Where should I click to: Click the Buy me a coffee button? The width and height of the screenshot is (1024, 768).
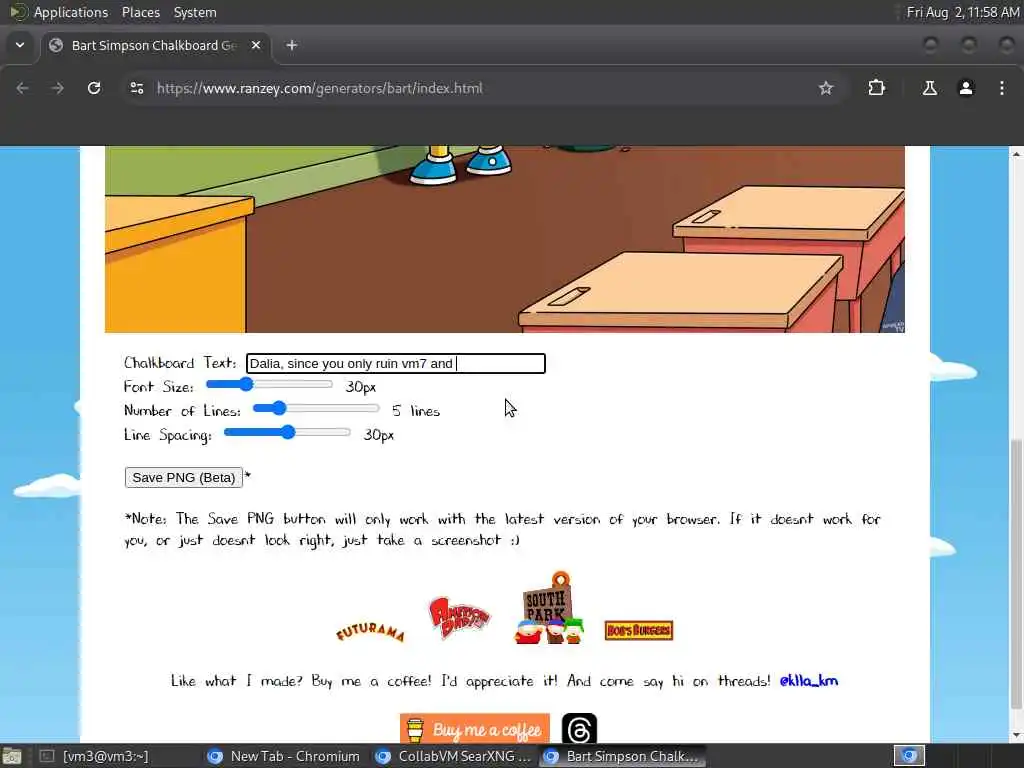(x=475, y=729)
